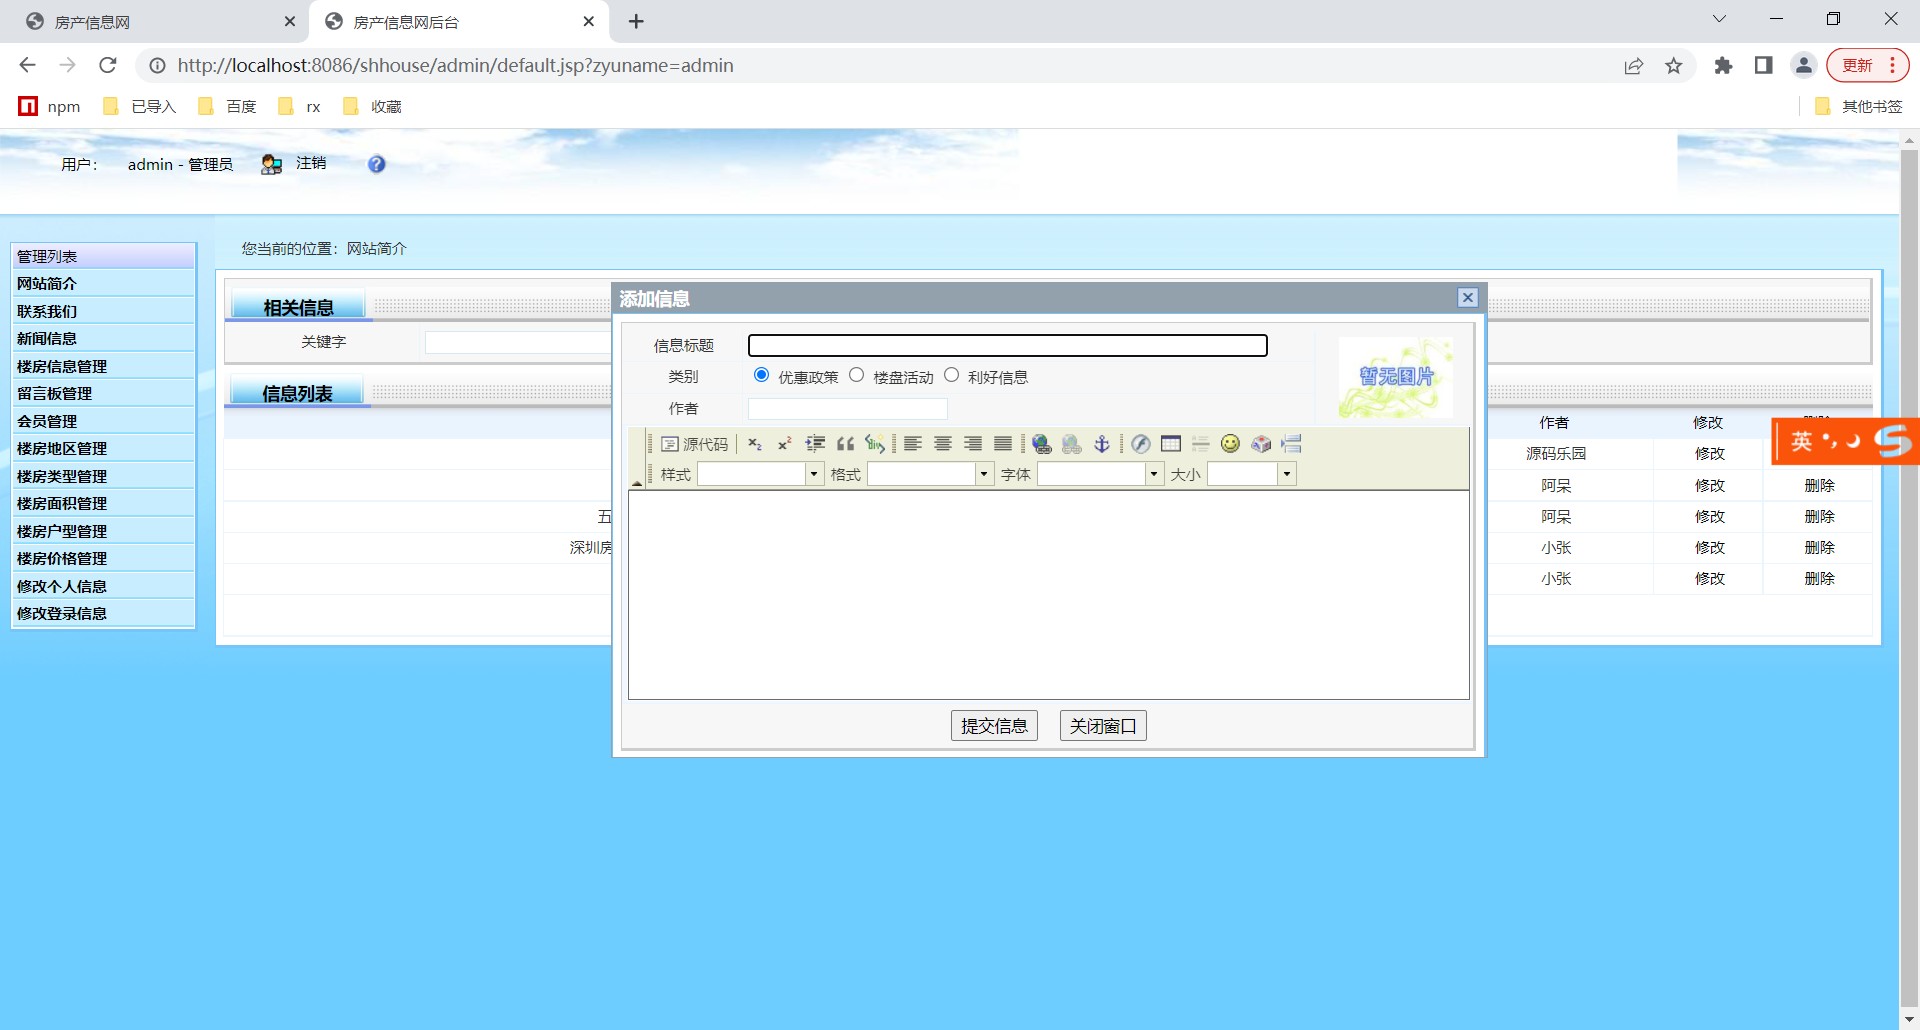Click the create div container icon
The height and width of the screenshot is (1030, 1920).
[875, 444]
